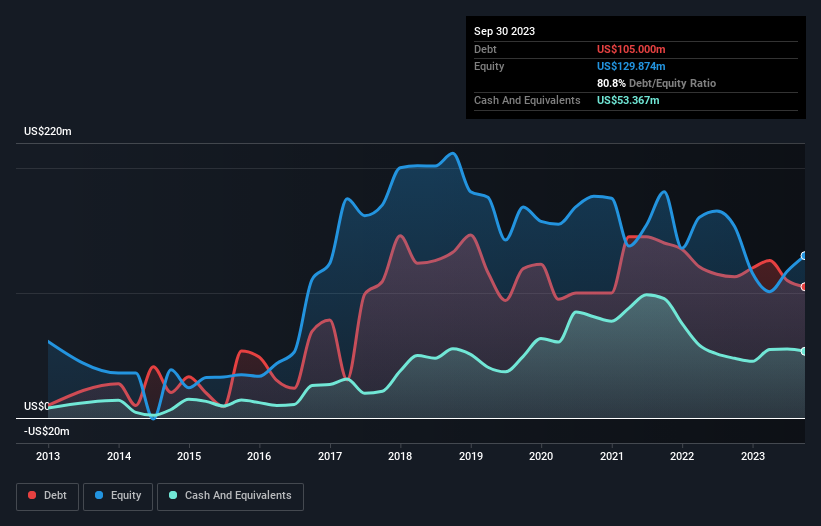Click the 2022 x-axis label
Screen dimensions: 821x526
(x=682, y=456)
